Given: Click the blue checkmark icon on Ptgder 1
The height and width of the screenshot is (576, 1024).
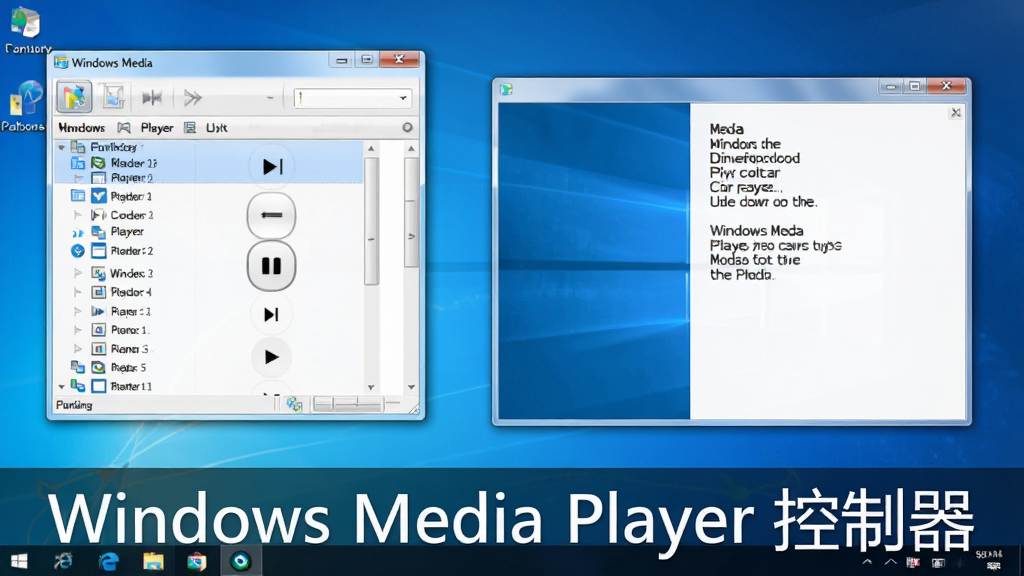Looking at the screenshot, I should (99, 195).
